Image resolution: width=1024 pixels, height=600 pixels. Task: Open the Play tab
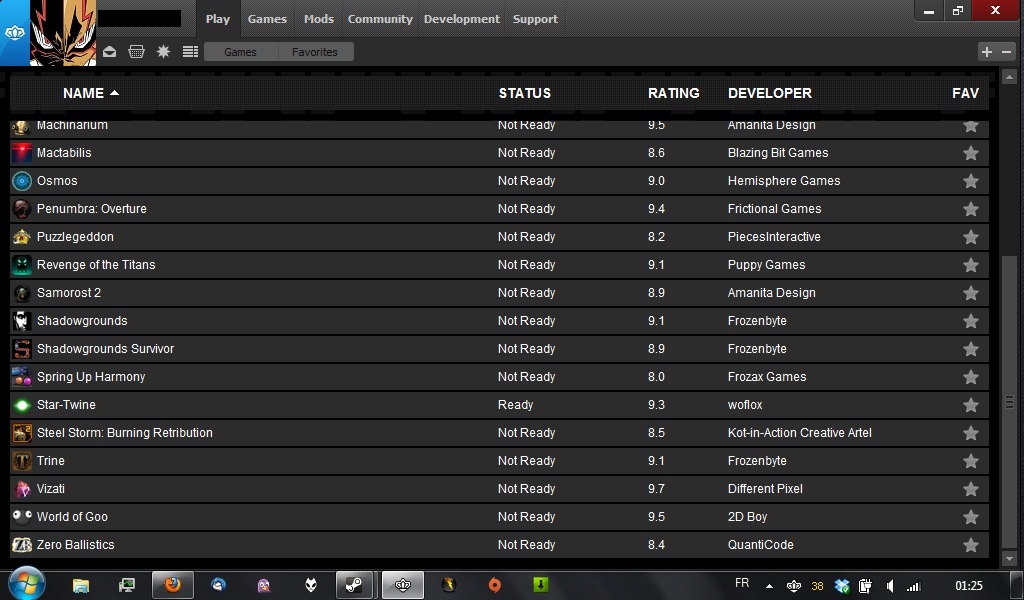point(217,19)
